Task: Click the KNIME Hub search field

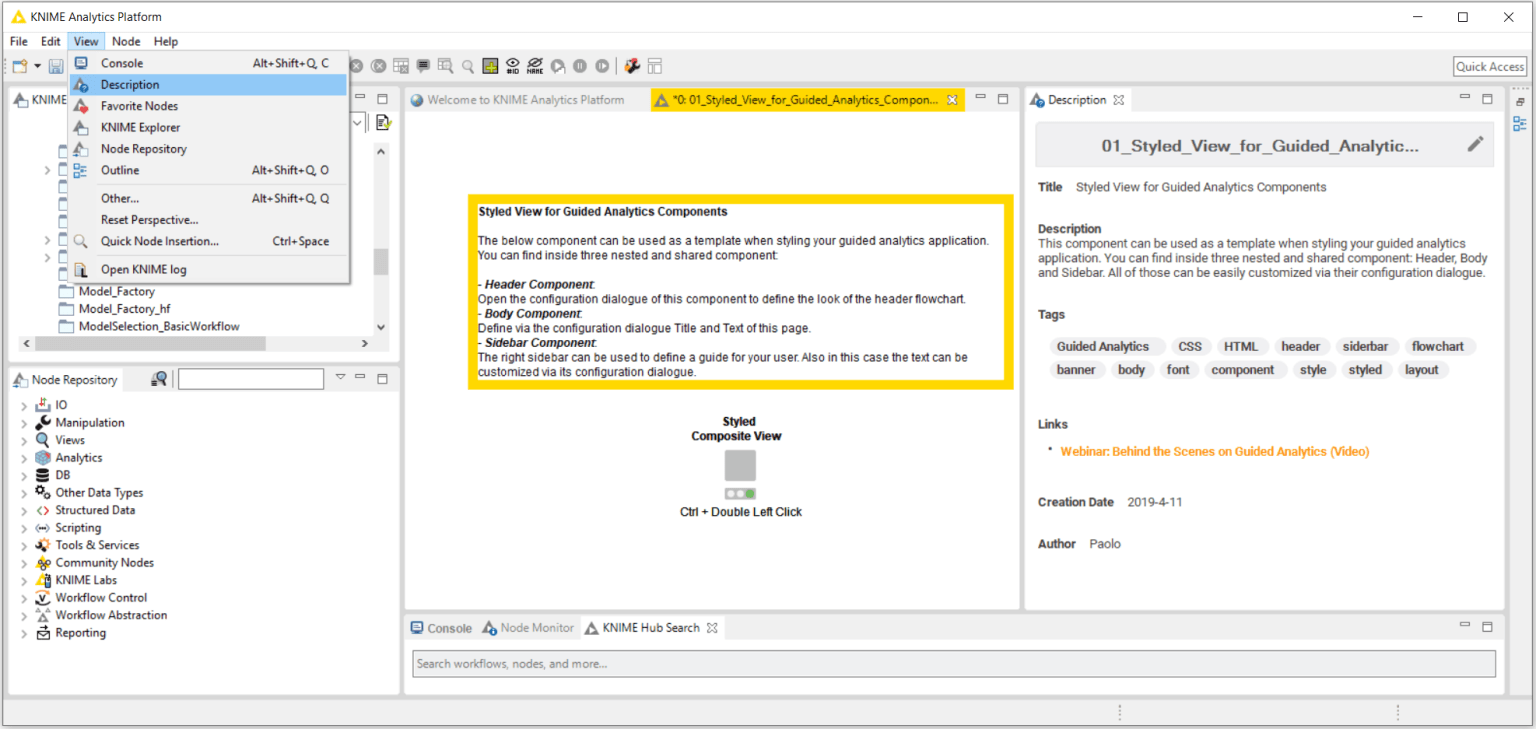Action: (x=954, y=664)
